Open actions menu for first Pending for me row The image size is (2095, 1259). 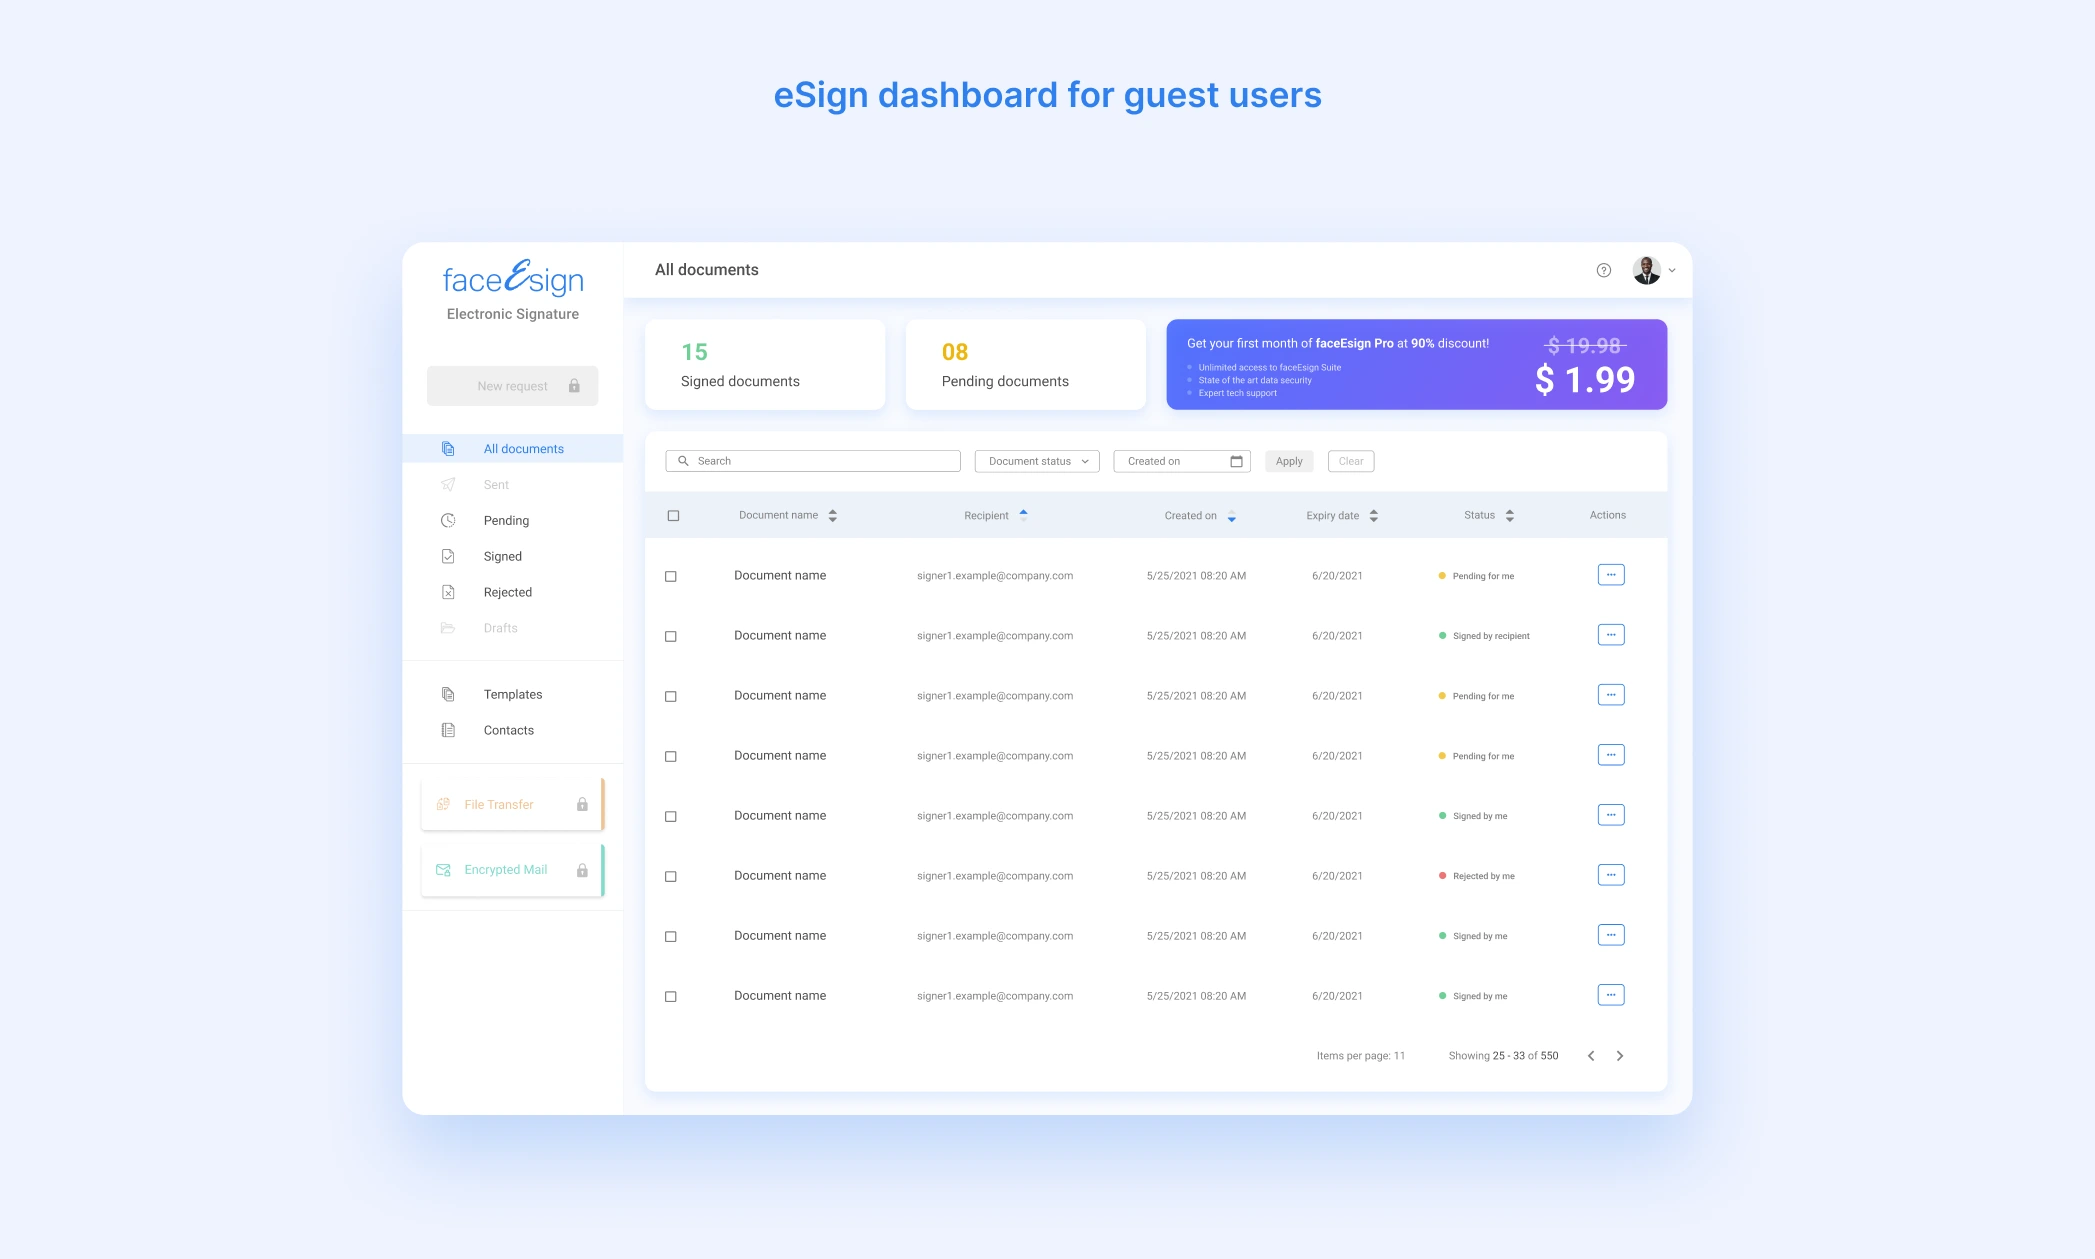1611,575
